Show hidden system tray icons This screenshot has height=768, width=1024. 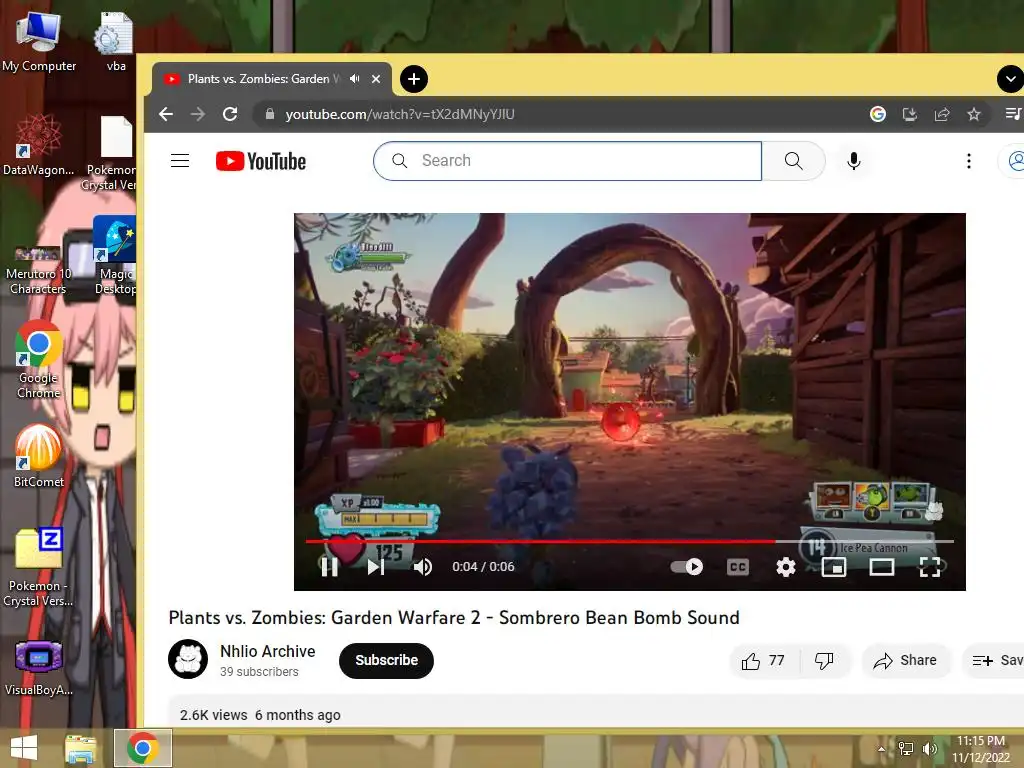tap(881, 749)
